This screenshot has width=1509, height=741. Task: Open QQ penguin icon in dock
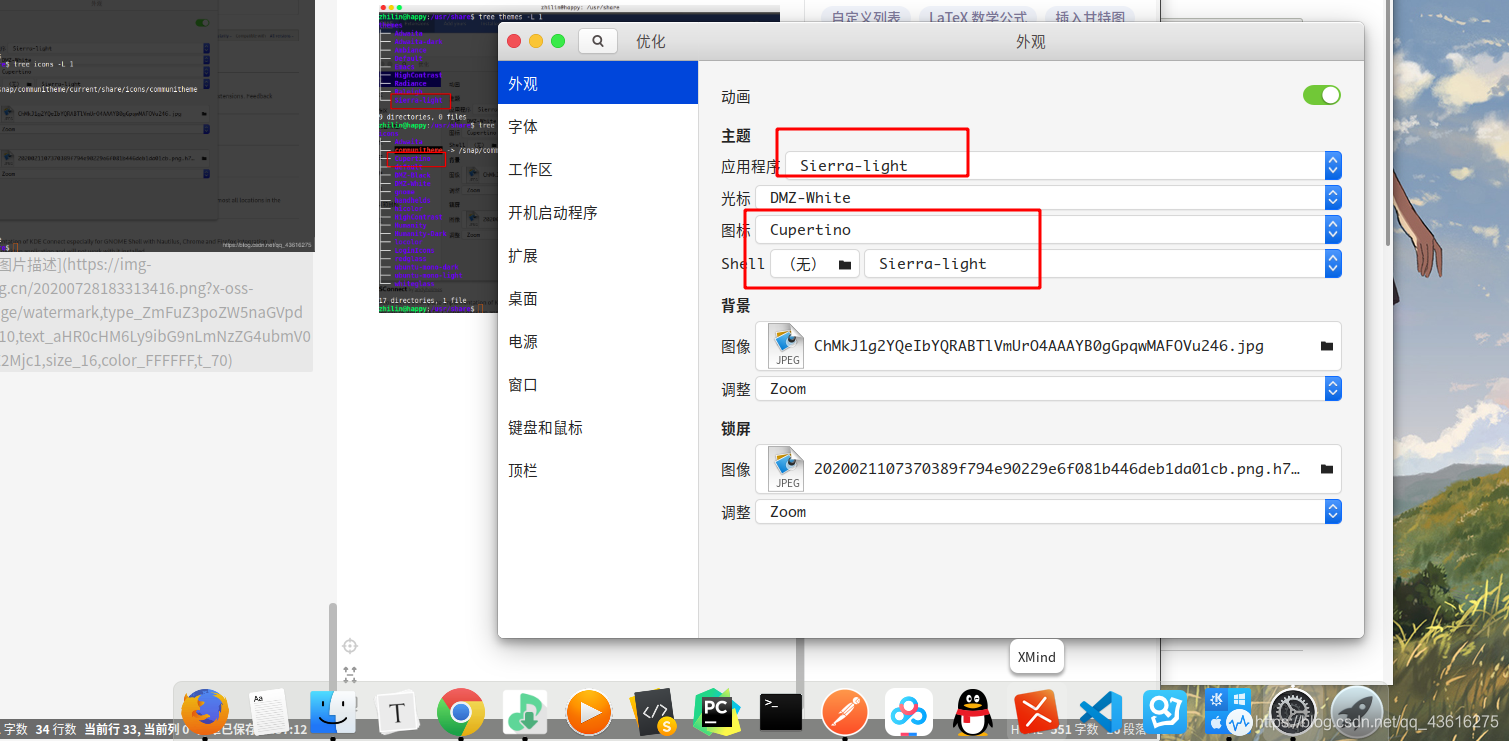click(973, 713)
